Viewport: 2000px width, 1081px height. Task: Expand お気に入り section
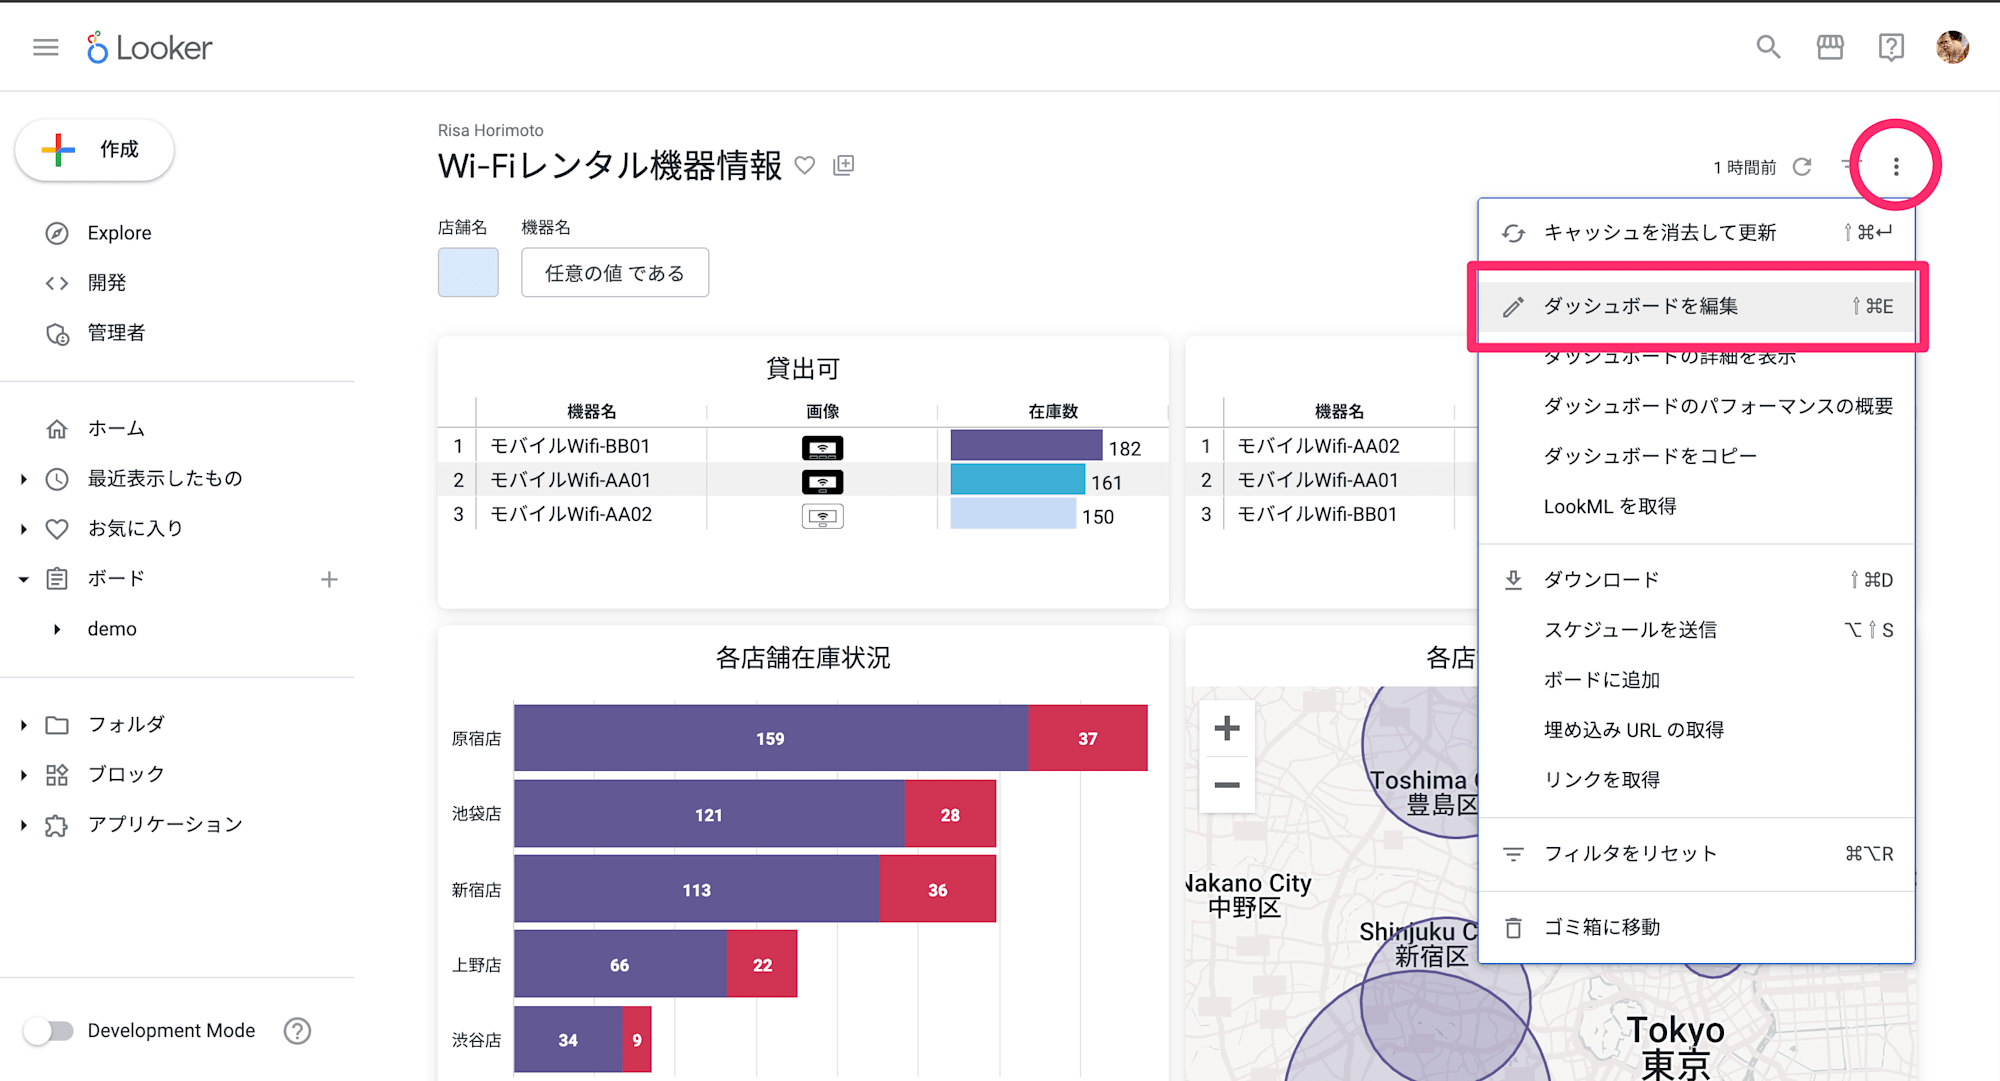(x=23, y=529)
